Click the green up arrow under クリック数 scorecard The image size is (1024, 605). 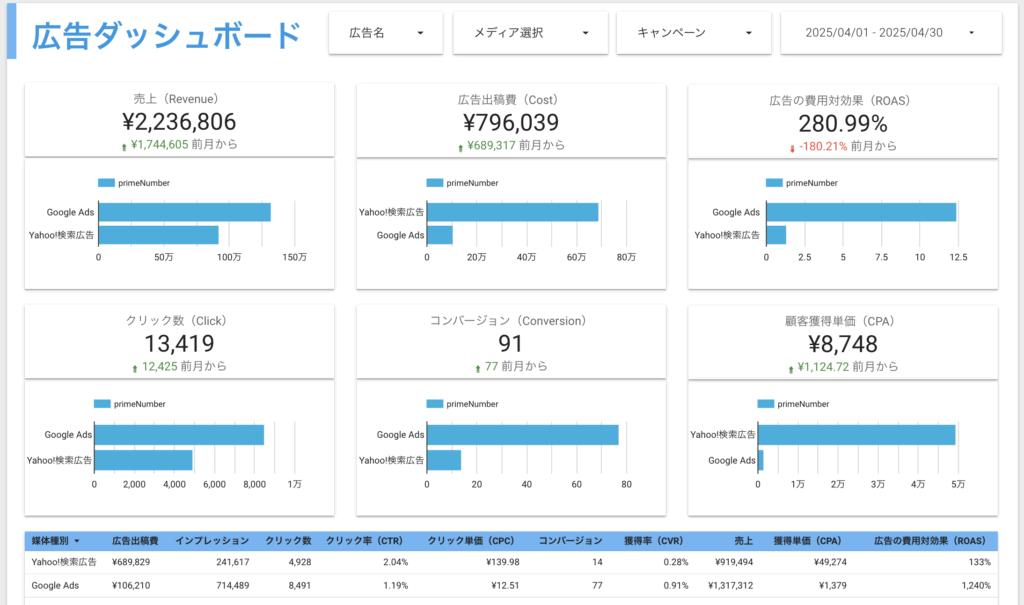pyautogui.click(x=135, y=368)
